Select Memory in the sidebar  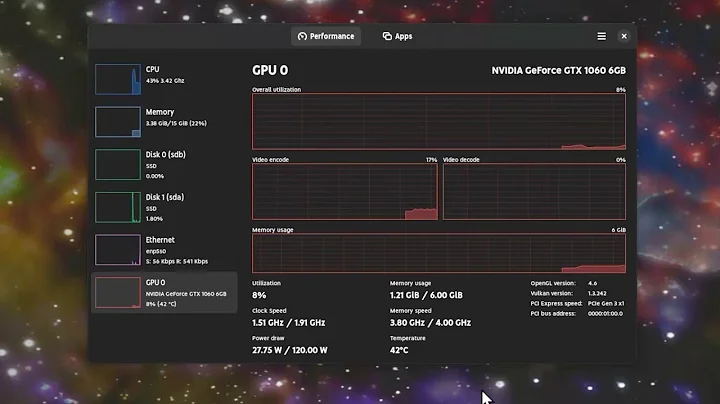pos(164,122)
